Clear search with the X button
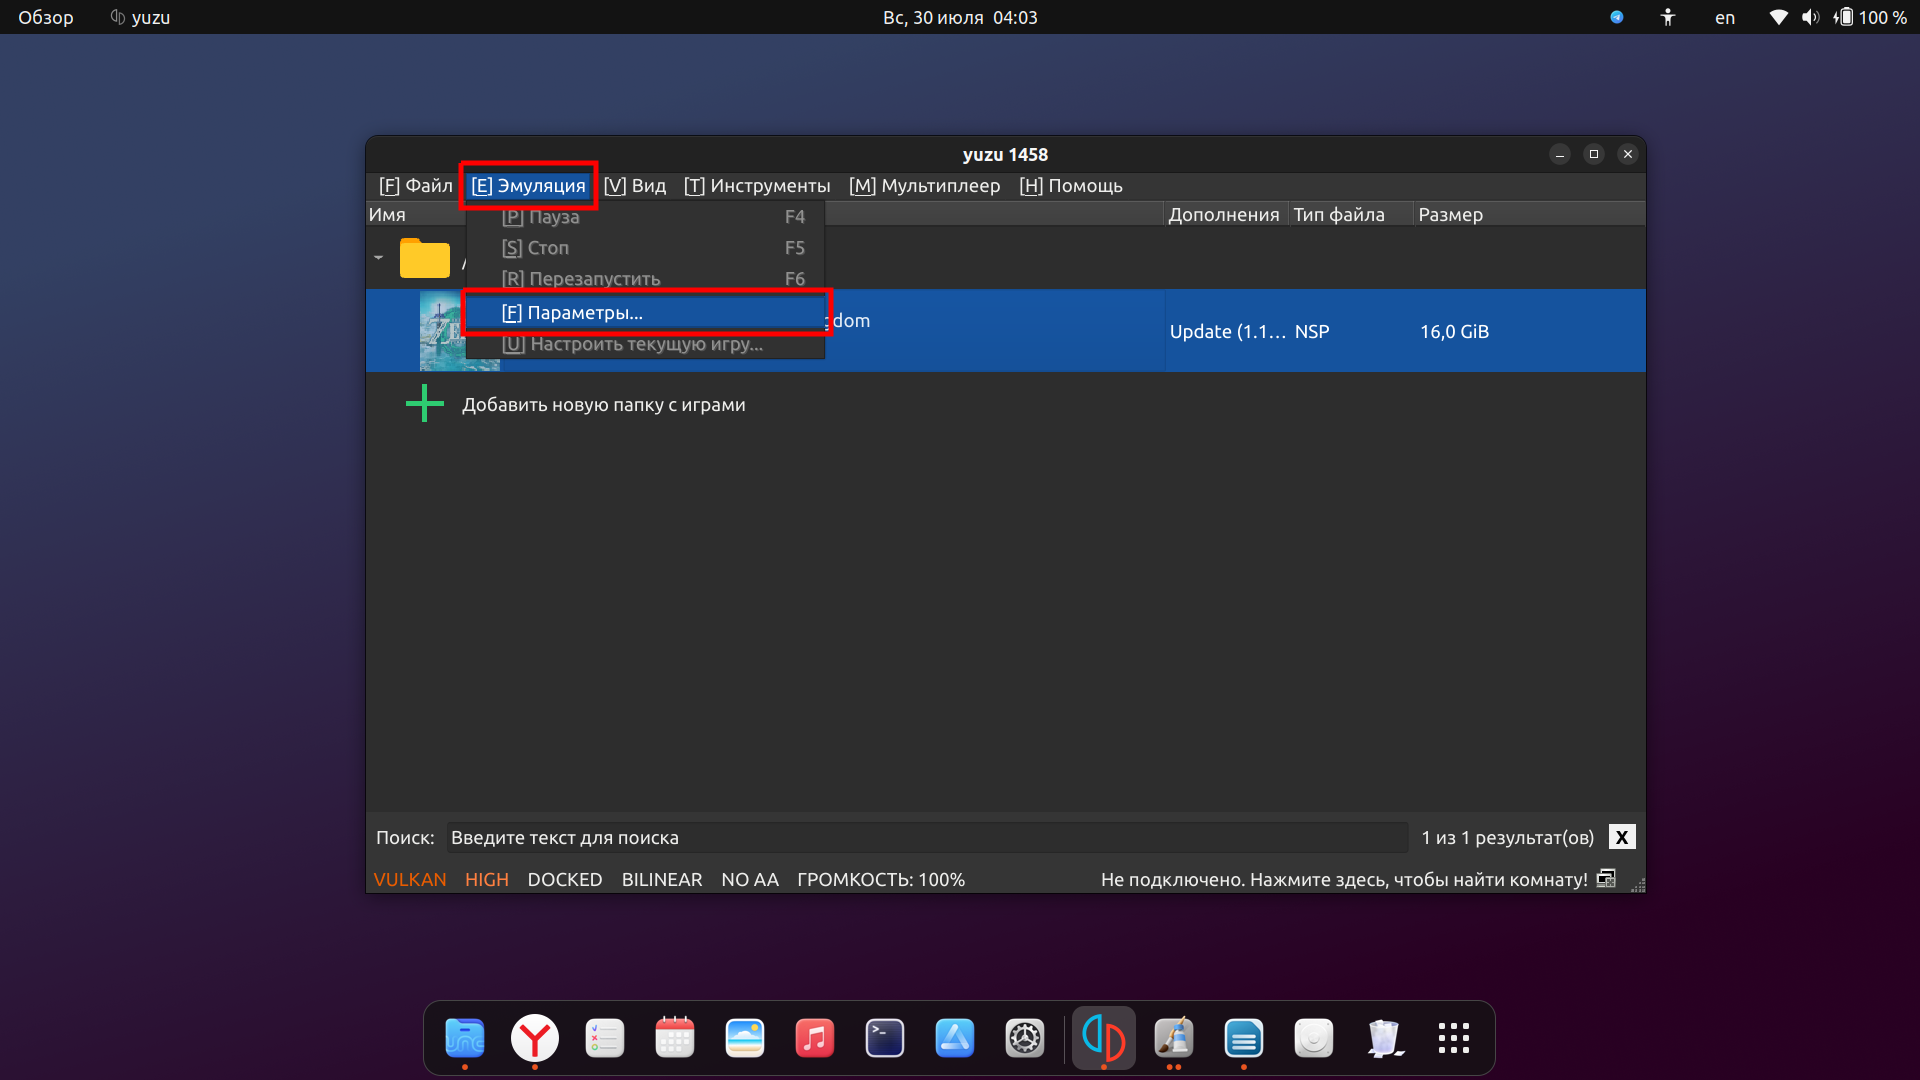The width and height of the screenshot is (1920, 1080). point(1622,837)
